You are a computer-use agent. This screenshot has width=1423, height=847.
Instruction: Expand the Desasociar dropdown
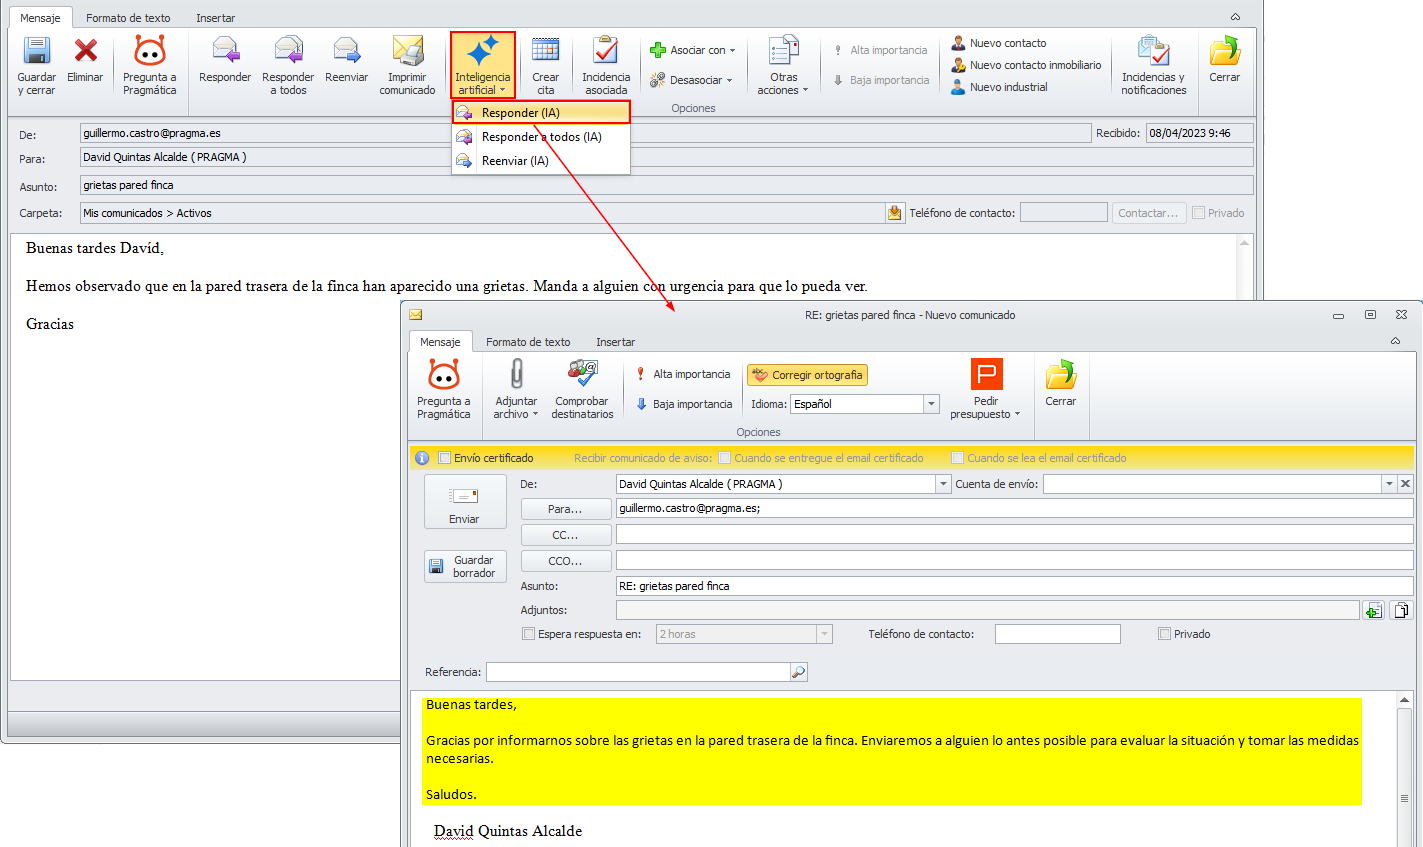point(691,80)
